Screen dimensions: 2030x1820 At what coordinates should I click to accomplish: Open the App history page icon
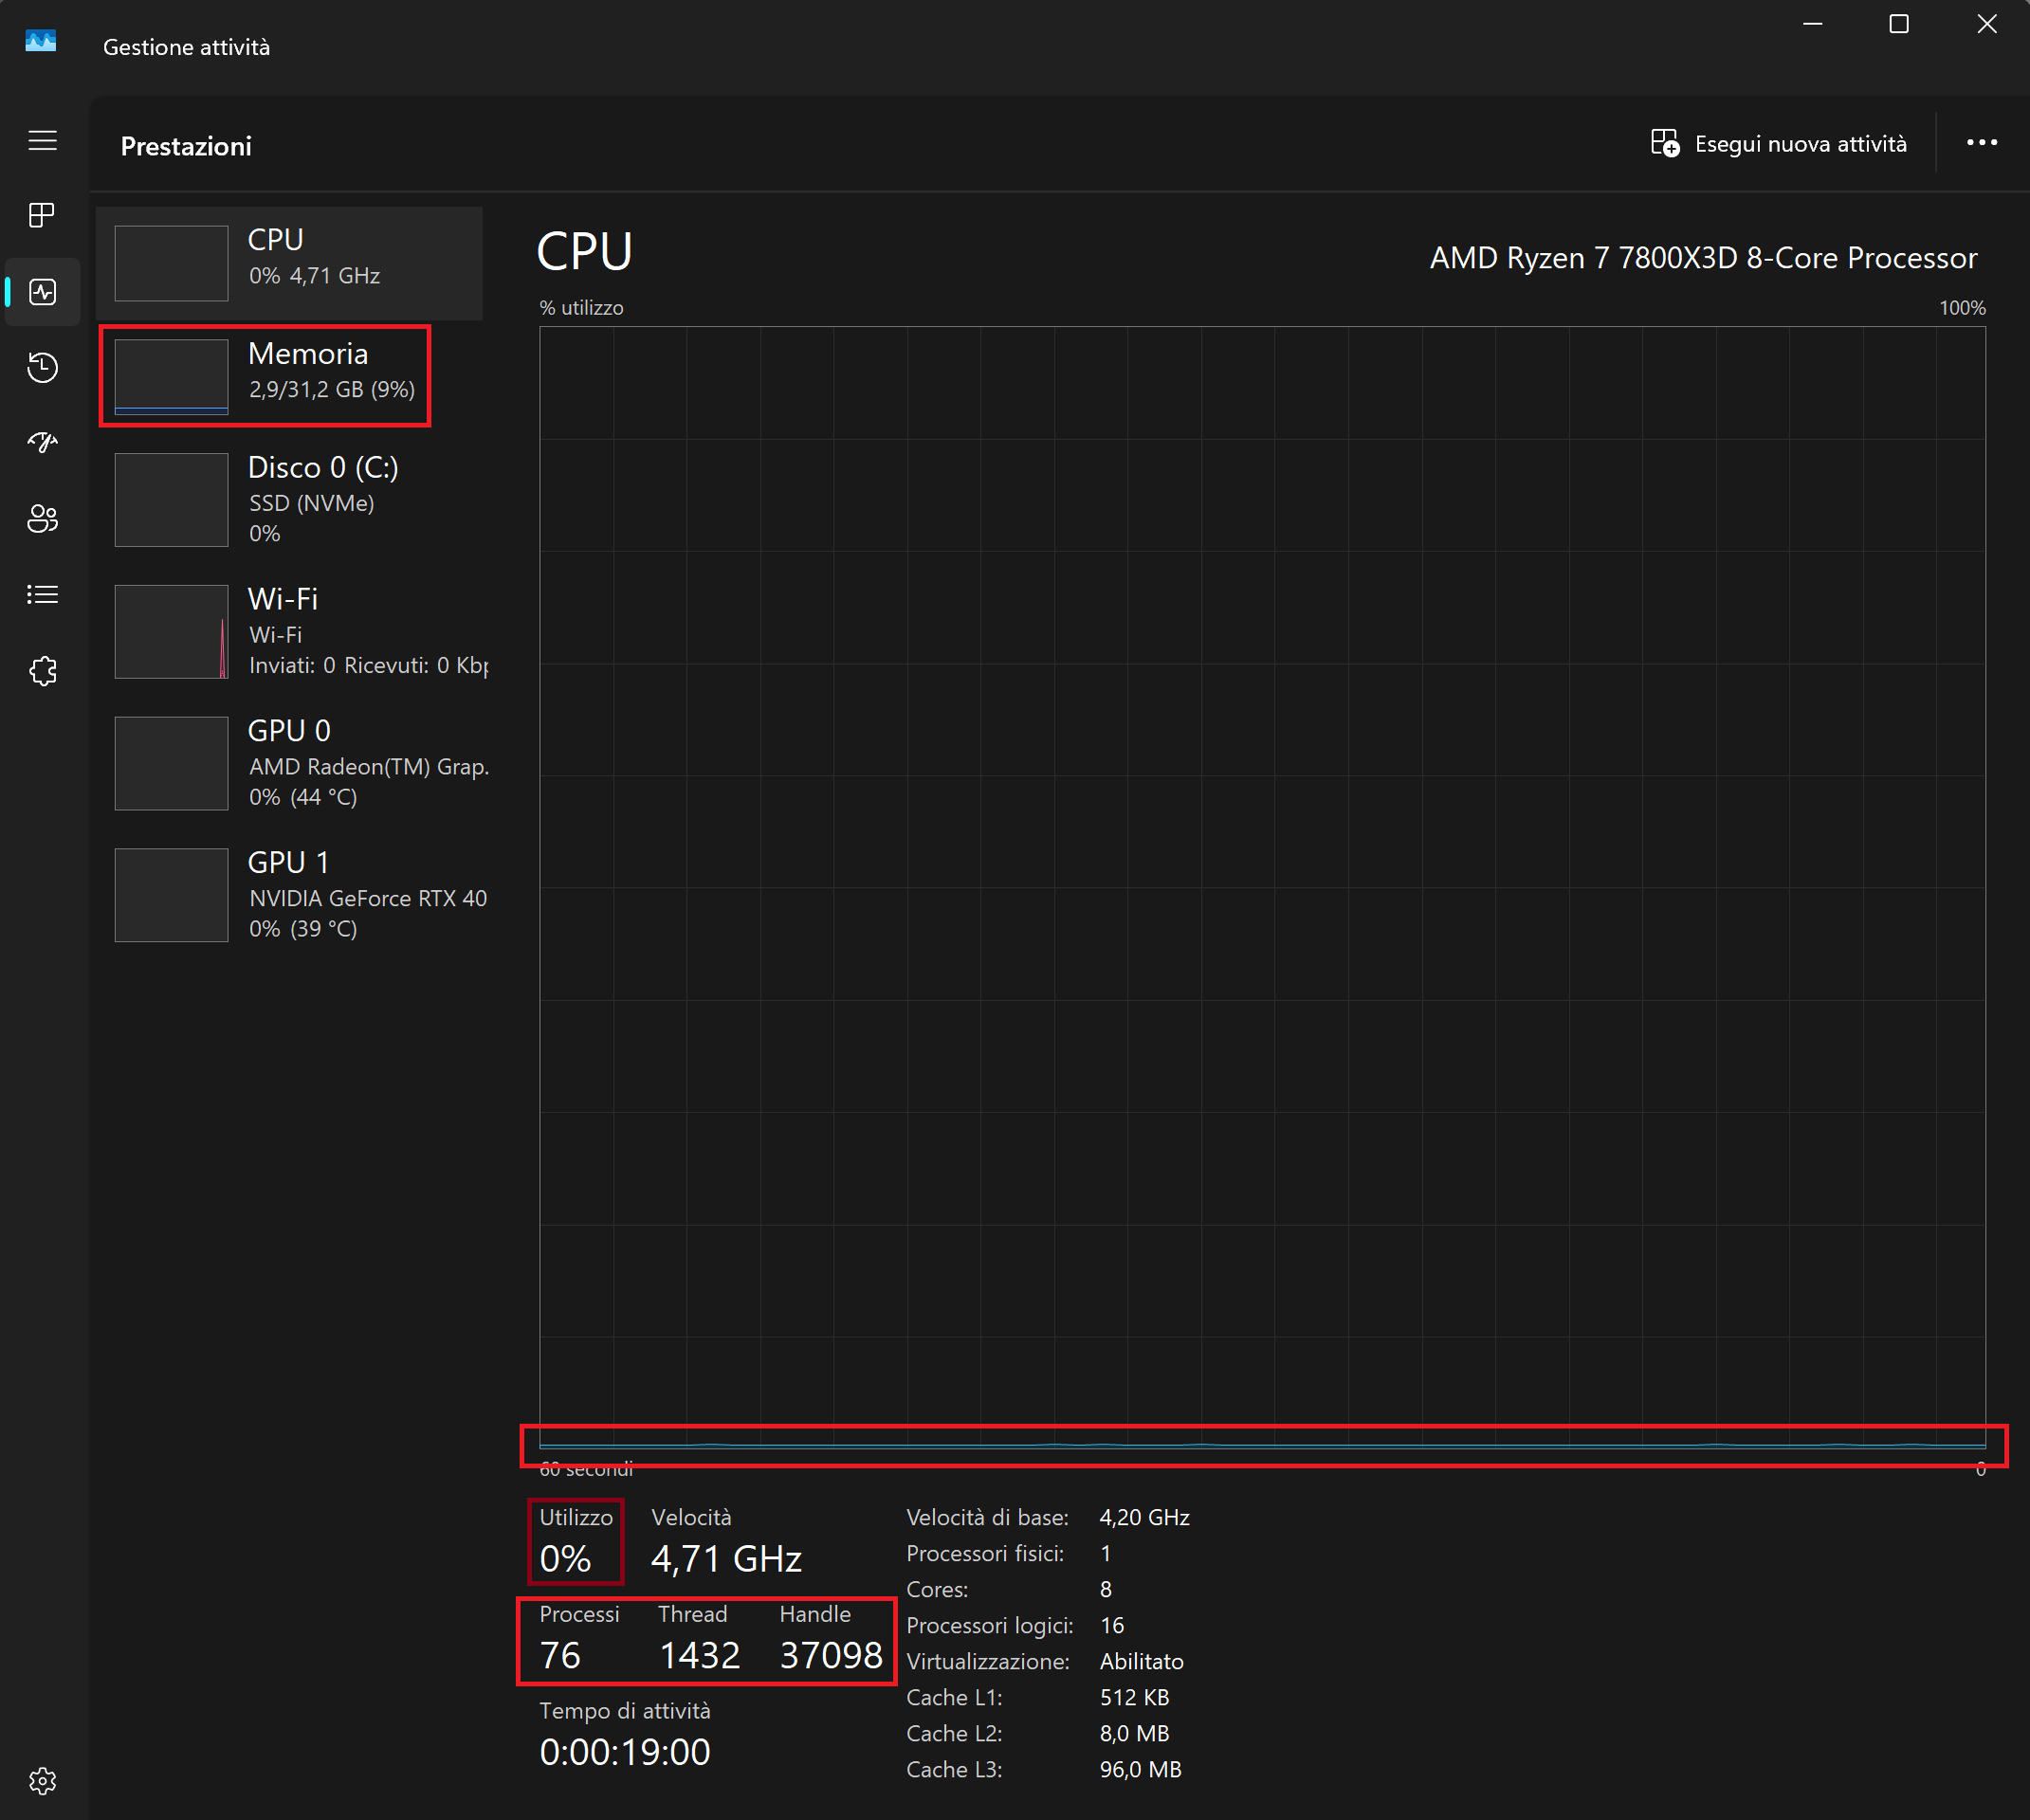[42, 367]
